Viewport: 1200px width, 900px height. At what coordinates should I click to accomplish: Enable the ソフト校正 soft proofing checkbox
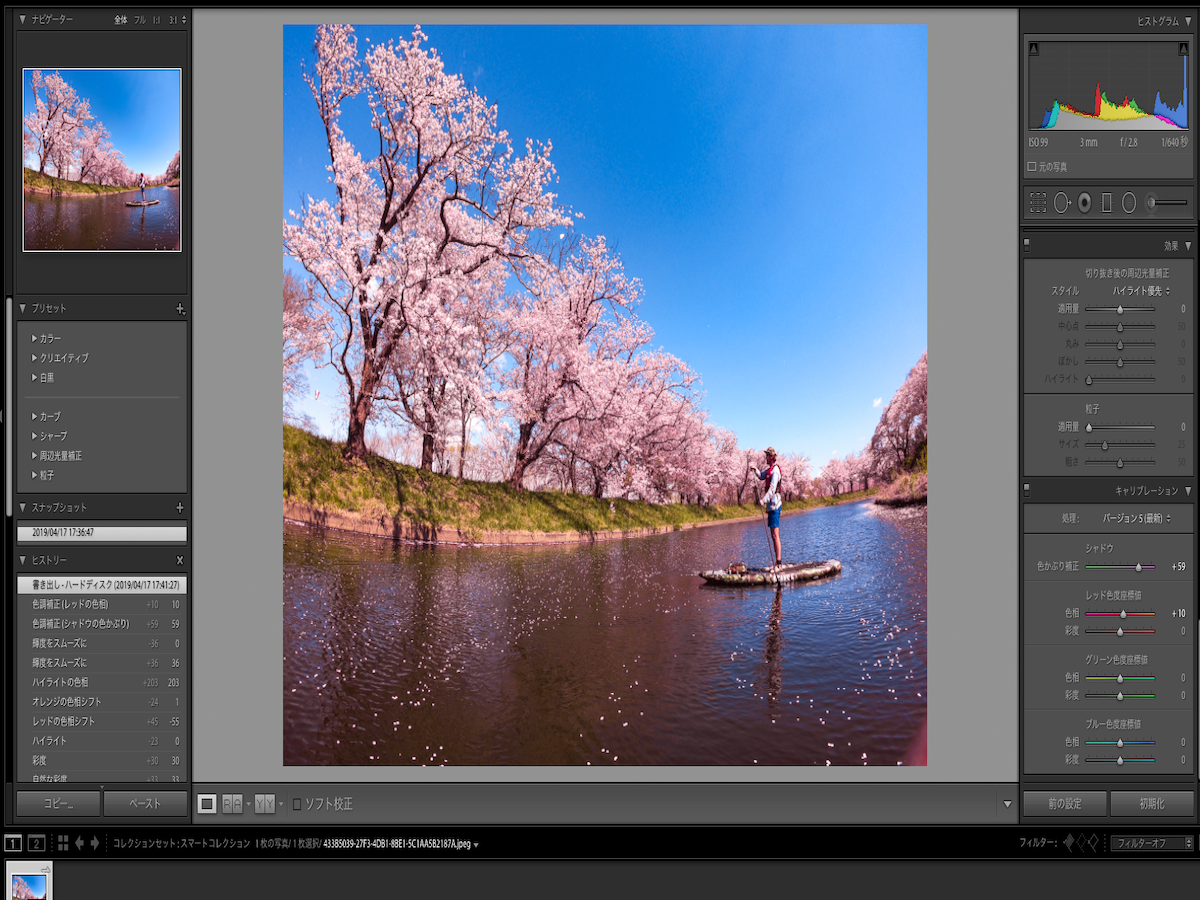(x=296, y=804)
